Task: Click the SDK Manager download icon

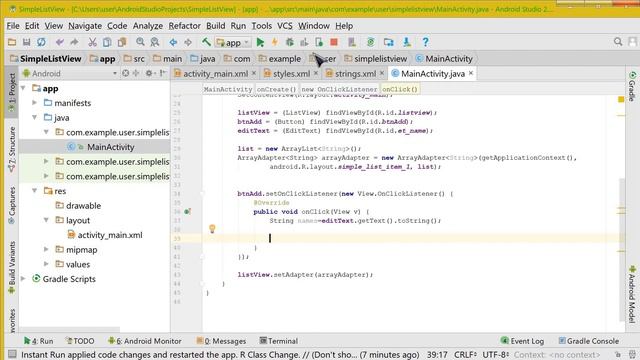Action: 407,42
